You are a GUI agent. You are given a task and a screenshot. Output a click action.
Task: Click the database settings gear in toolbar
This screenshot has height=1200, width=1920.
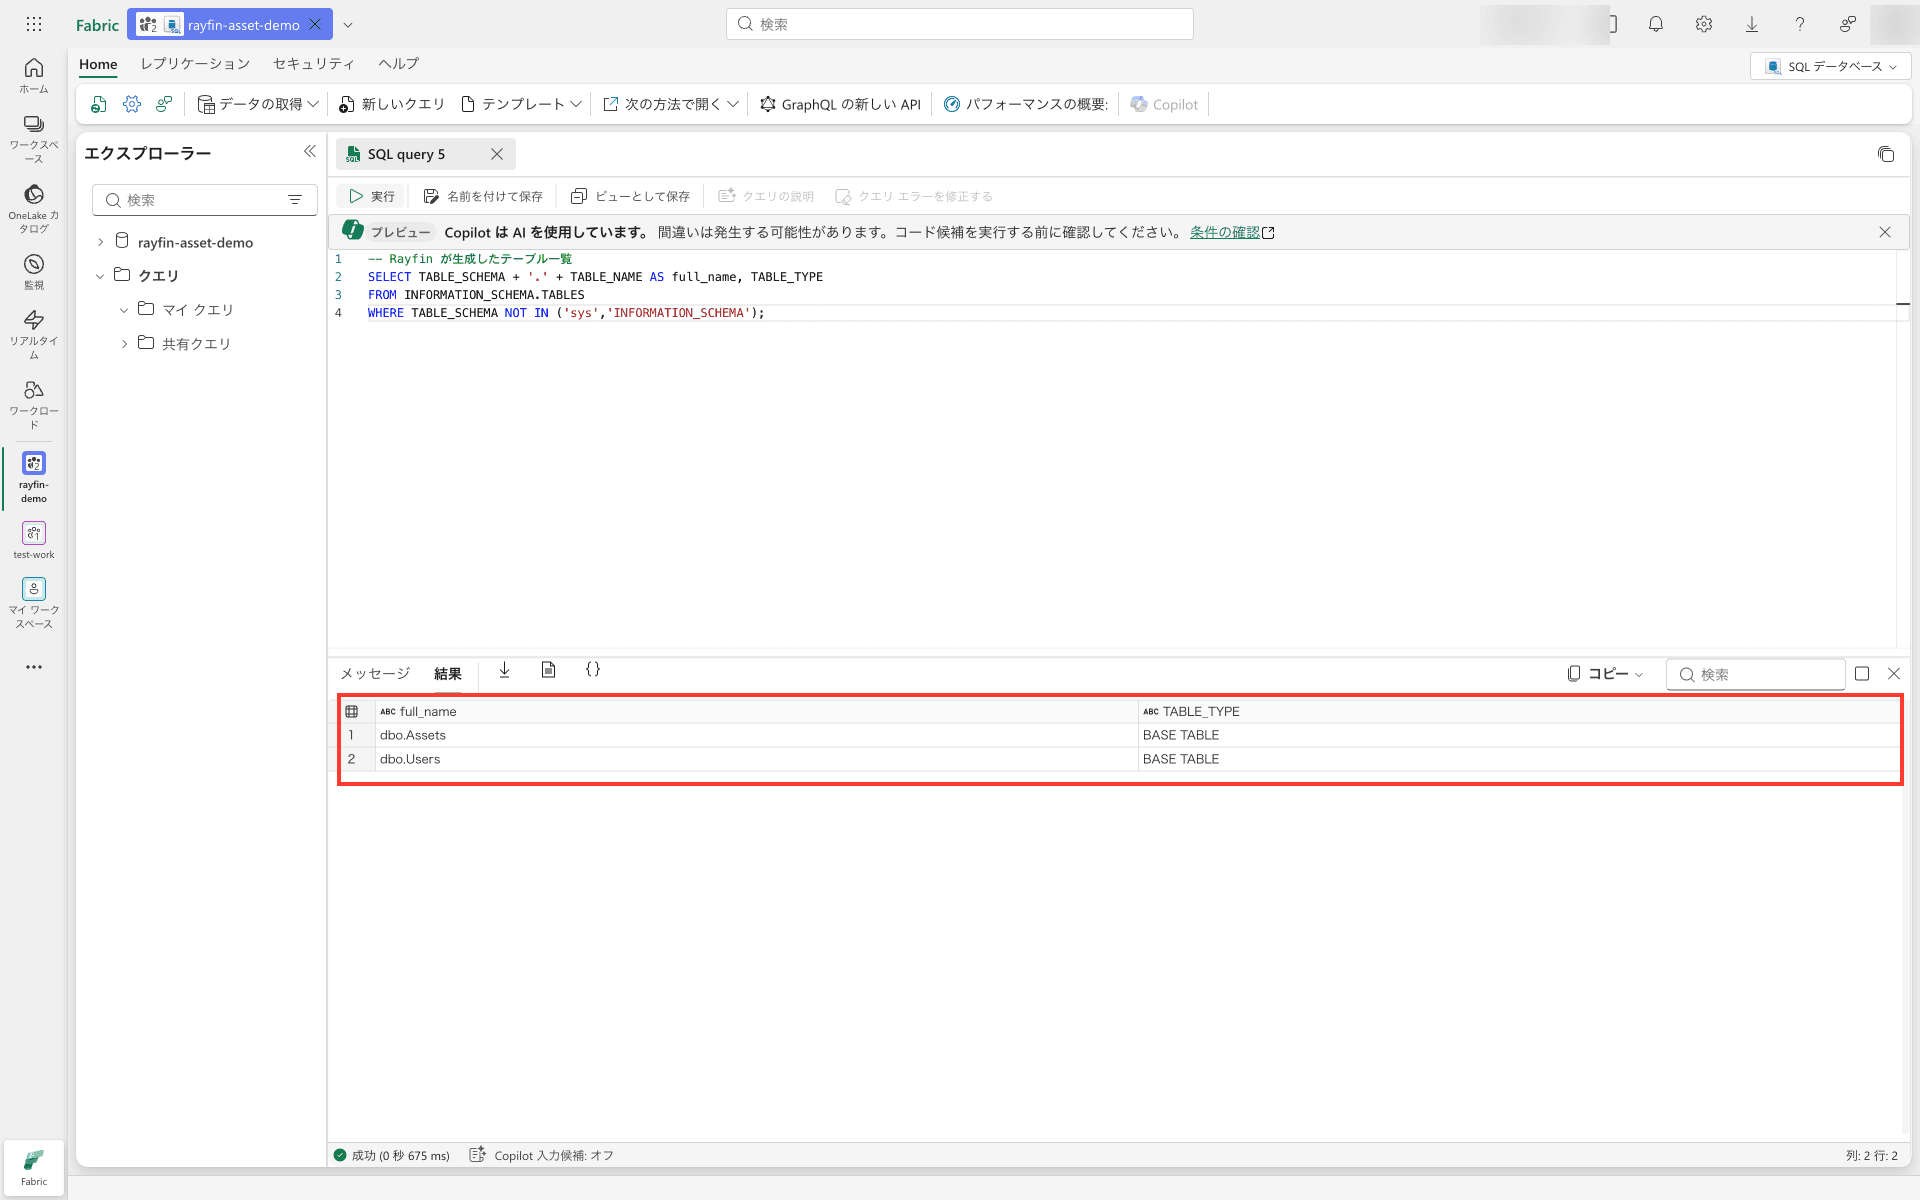point(132,104)
